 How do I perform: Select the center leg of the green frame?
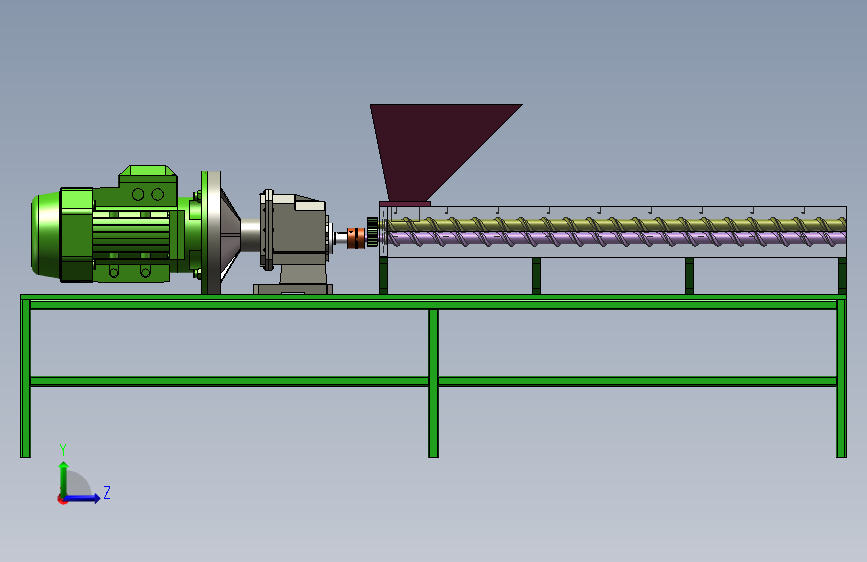point(434,383)
